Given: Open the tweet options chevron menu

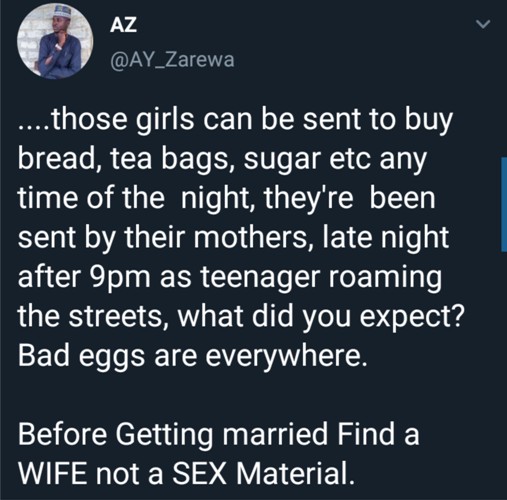Looking at the screenshot, I should 483,24.
